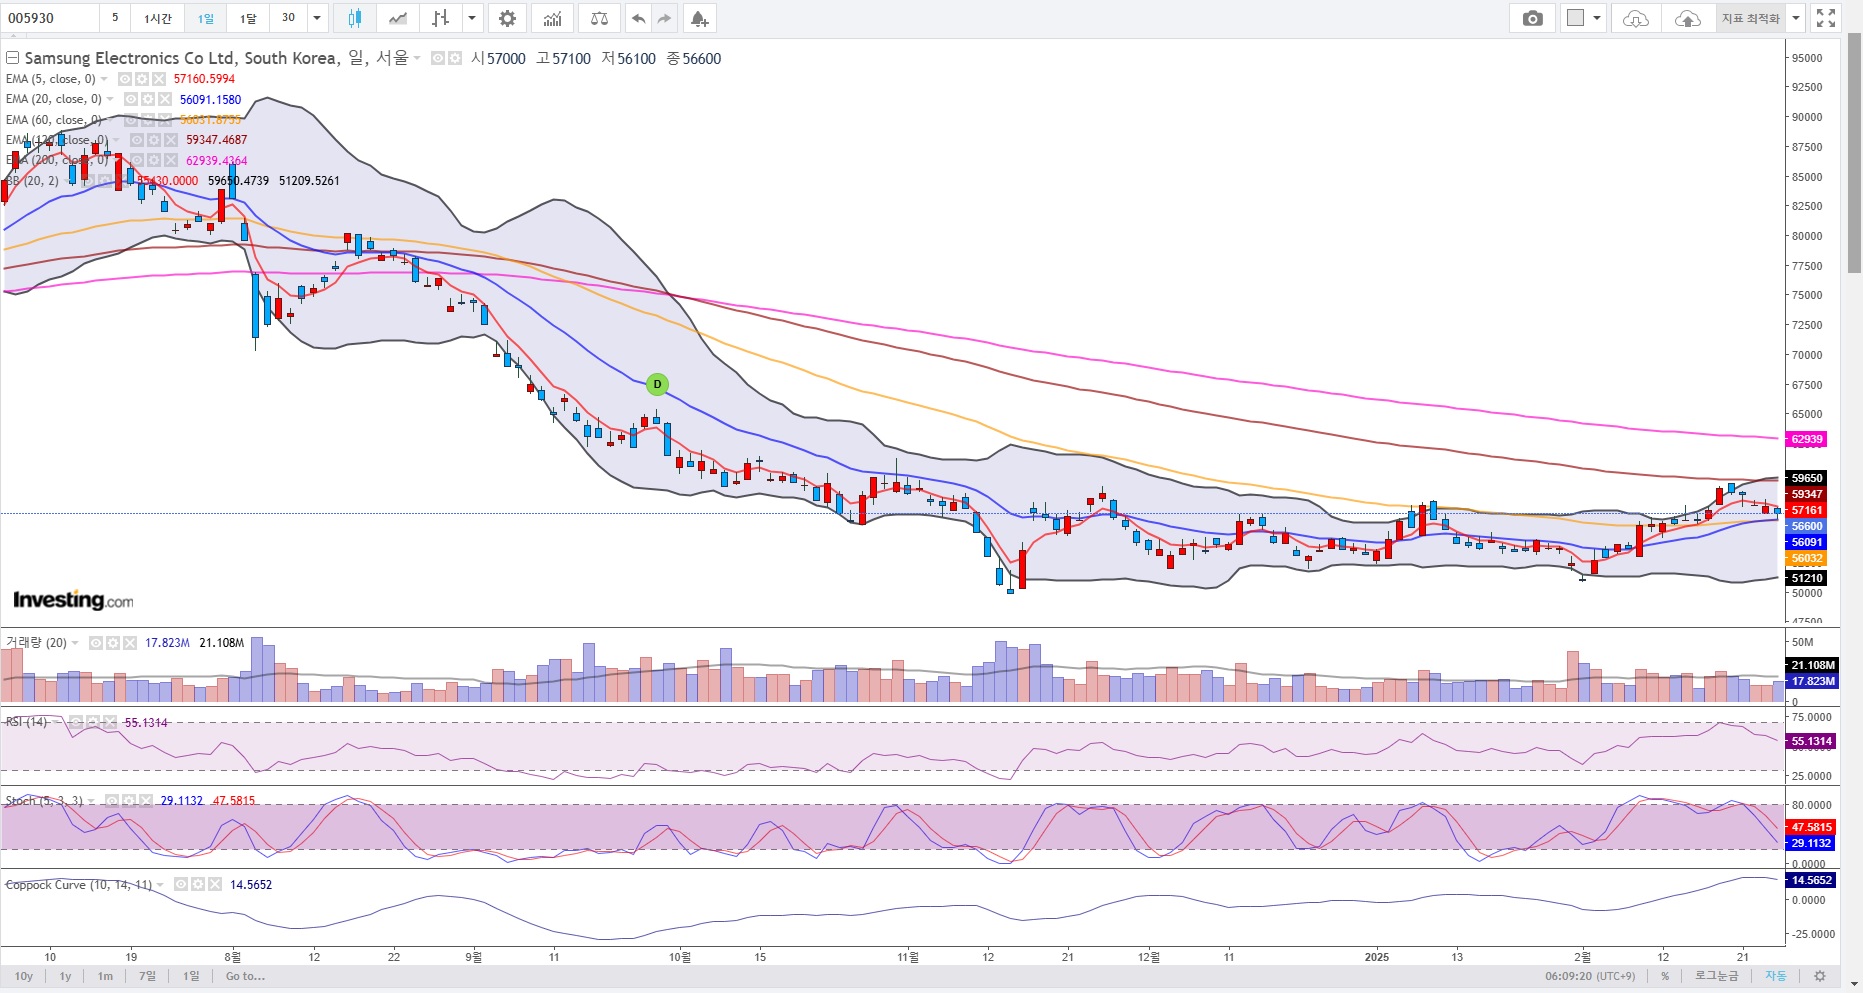Open settings for EMA (120, close, 0)

pos(154,140)
